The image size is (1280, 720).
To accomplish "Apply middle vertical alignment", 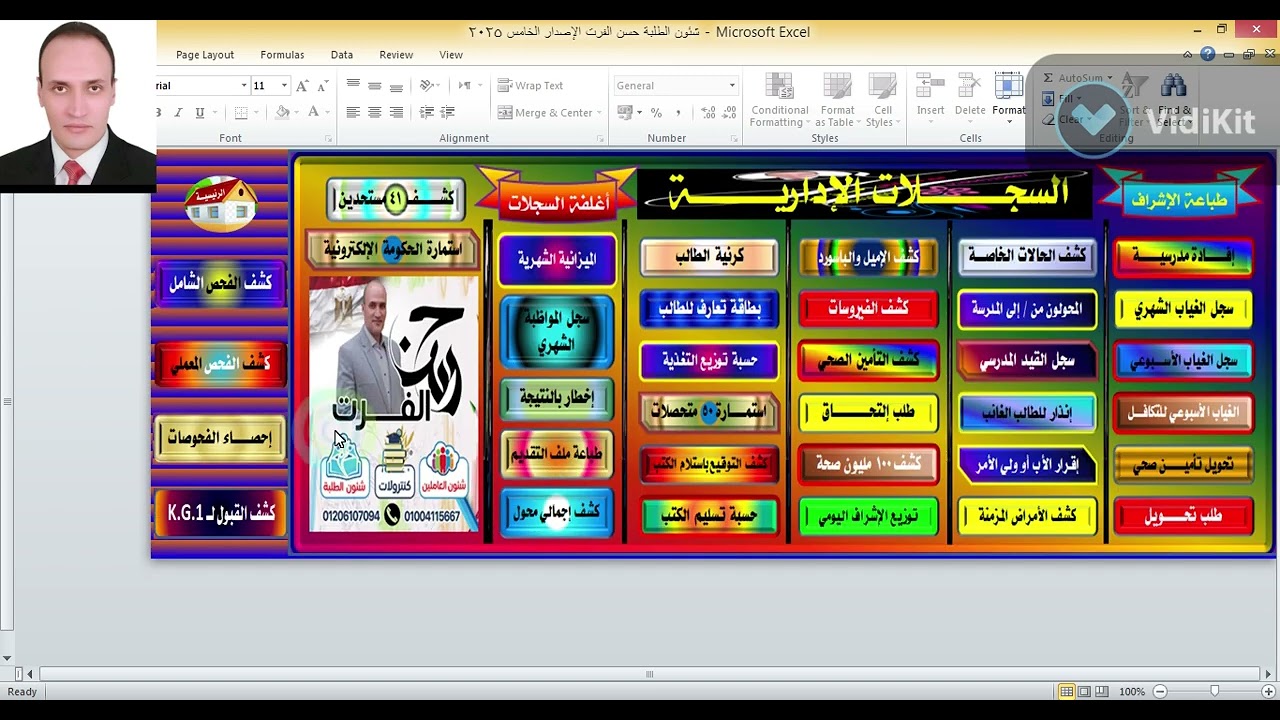I will (x=374, y=86).
